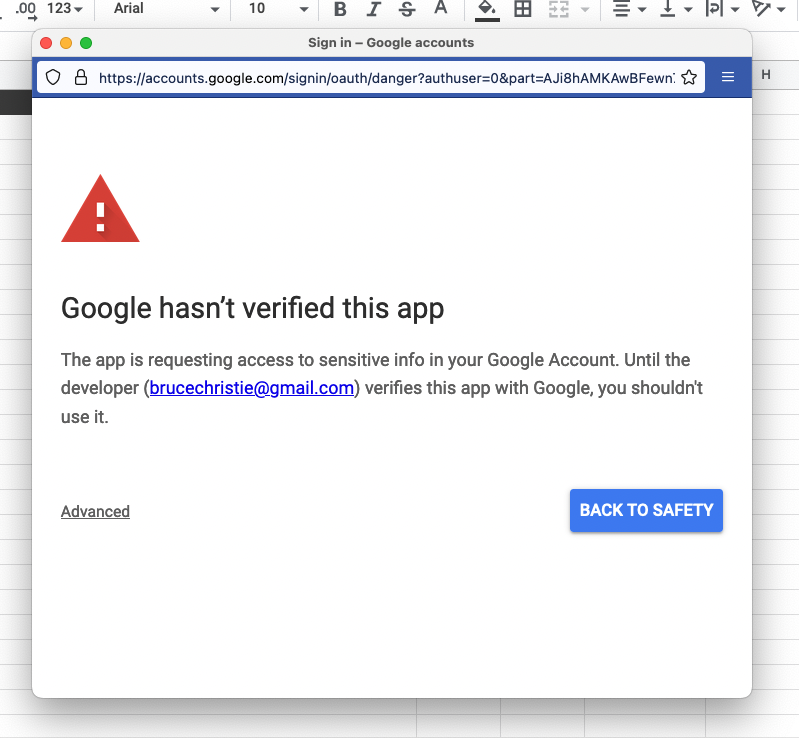The width and height of the screenshot is (799, 738).
Task: Click the Advanced link
Action: (95, 511)
